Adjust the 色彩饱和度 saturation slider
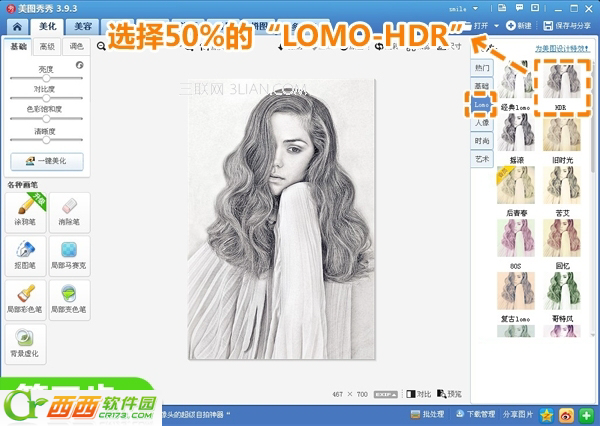The height and width of the screenshot is (426, 600). (x=46, y=119)
